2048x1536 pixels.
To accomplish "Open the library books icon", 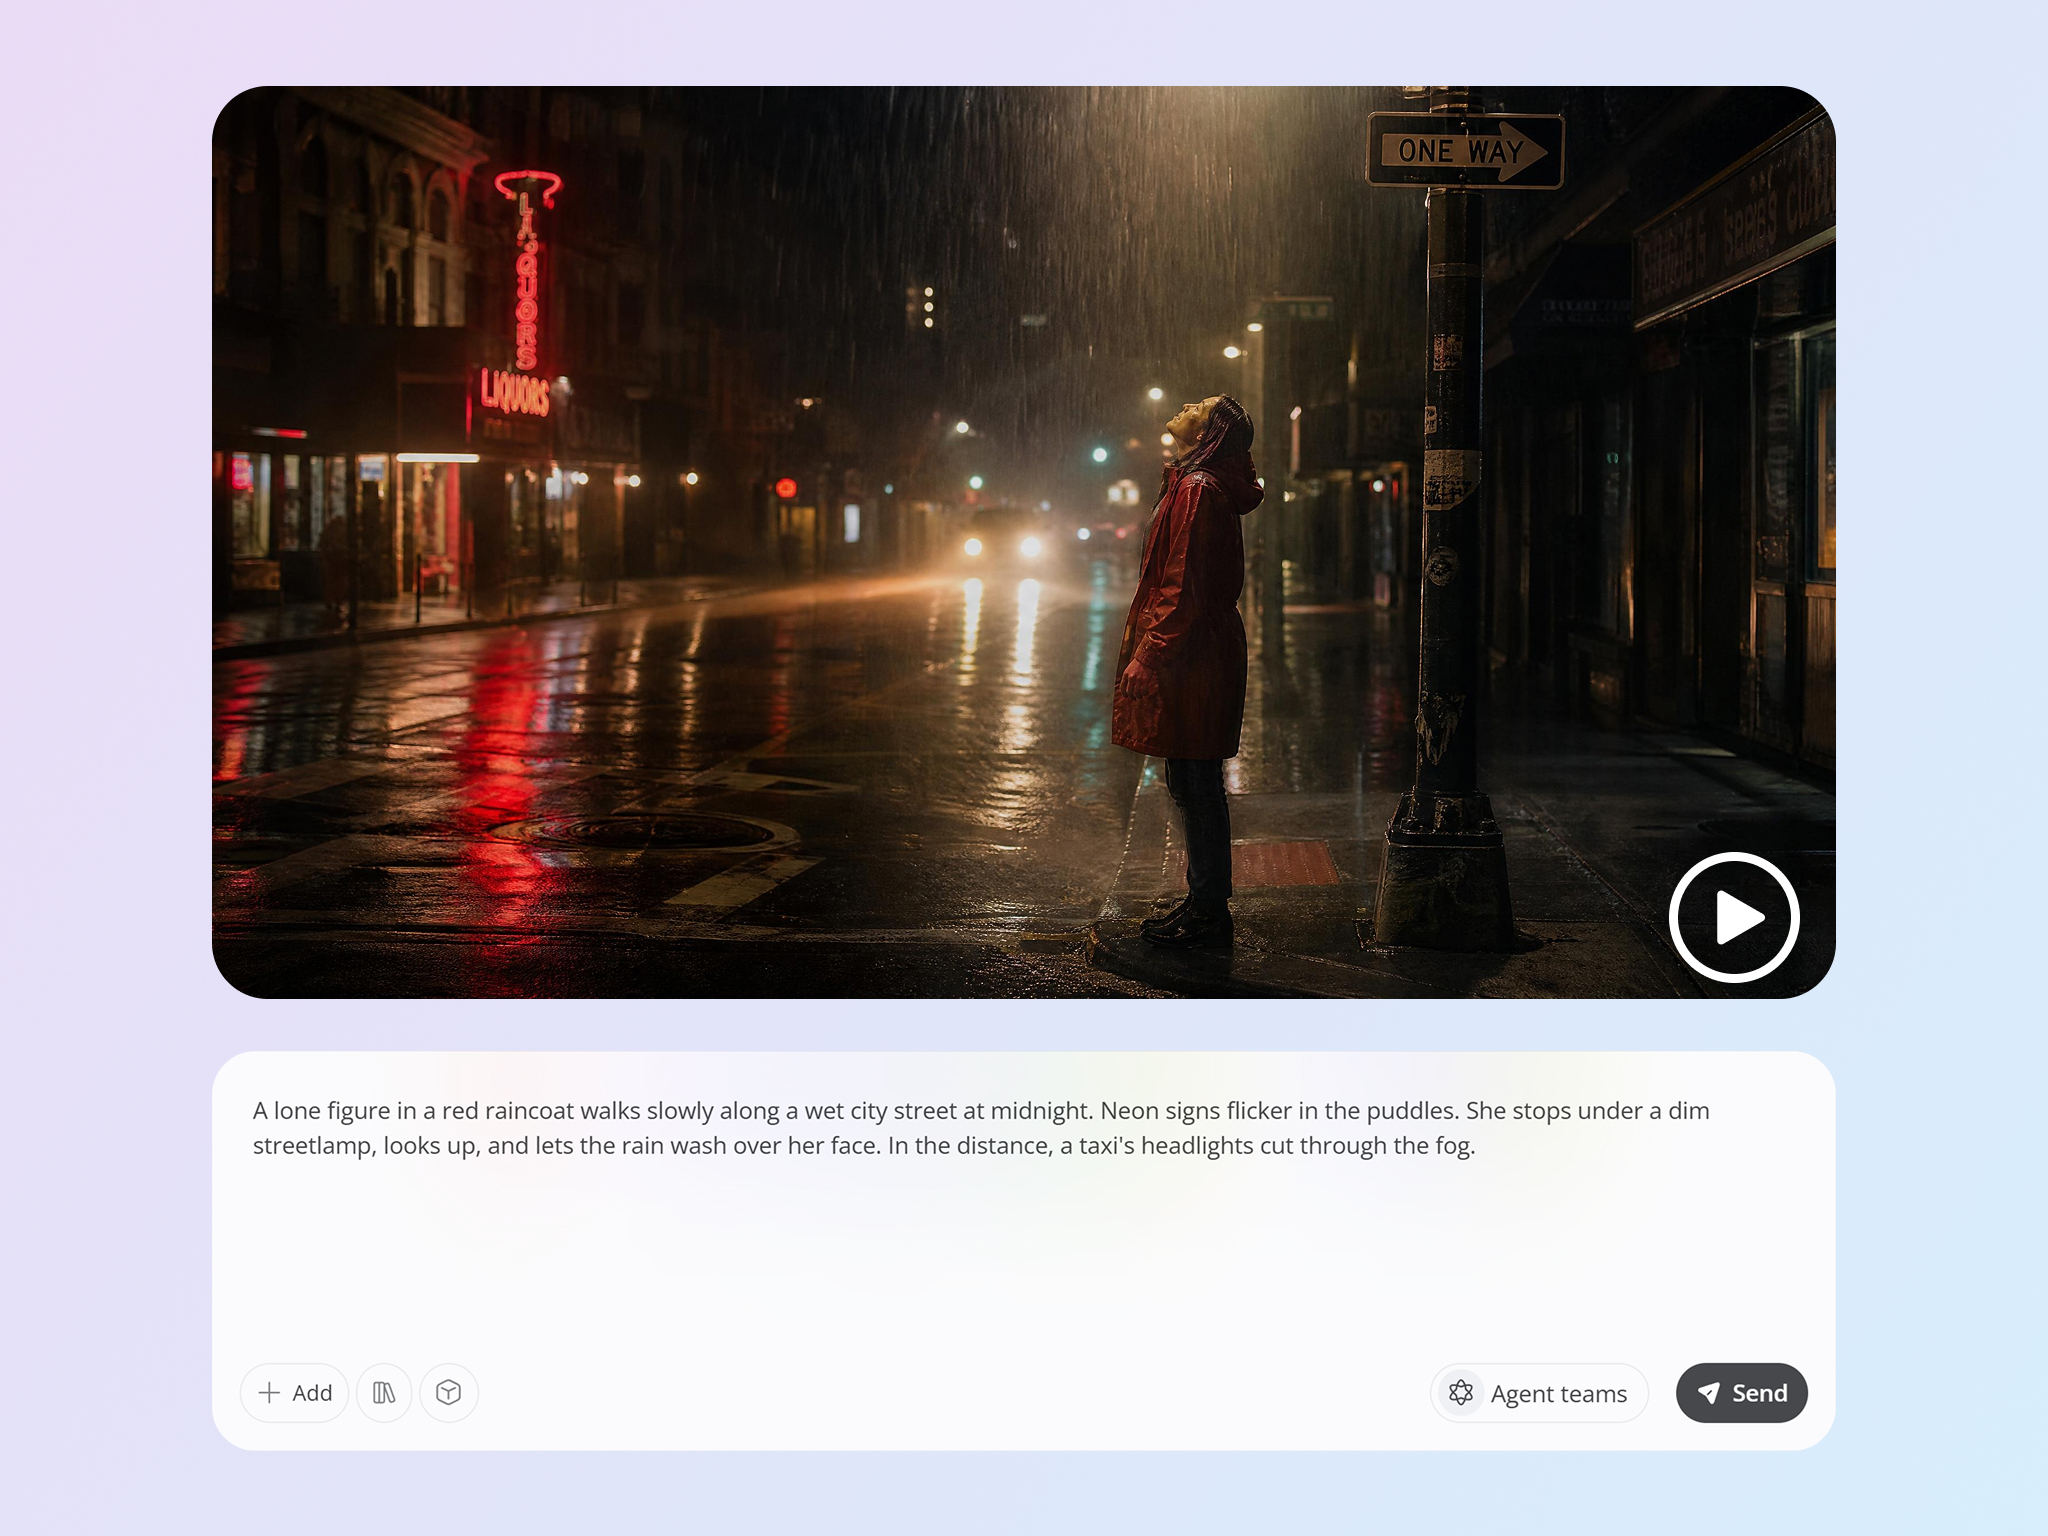I will pos(384,1393).
